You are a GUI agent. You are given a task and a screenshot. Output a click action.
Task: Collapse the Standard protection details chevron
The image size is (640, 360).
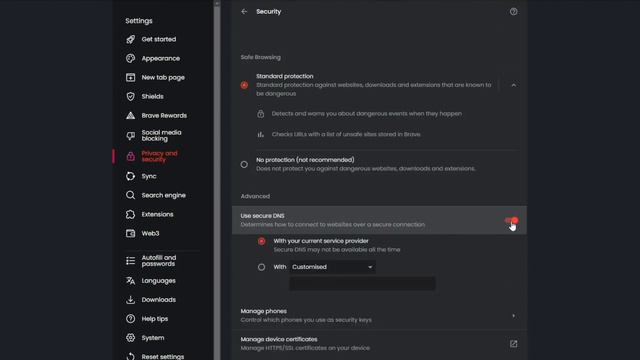(x=513, y=85)
